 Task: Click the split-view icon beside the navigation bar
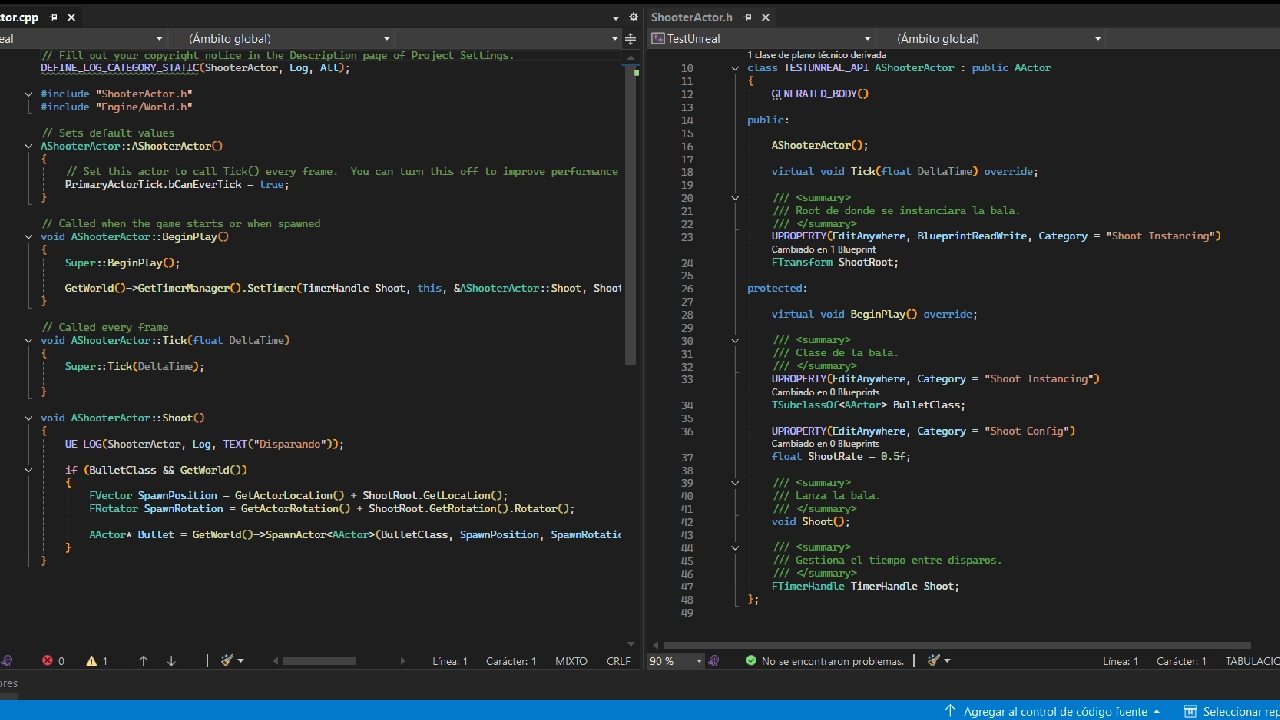click(x=630, y=38)
